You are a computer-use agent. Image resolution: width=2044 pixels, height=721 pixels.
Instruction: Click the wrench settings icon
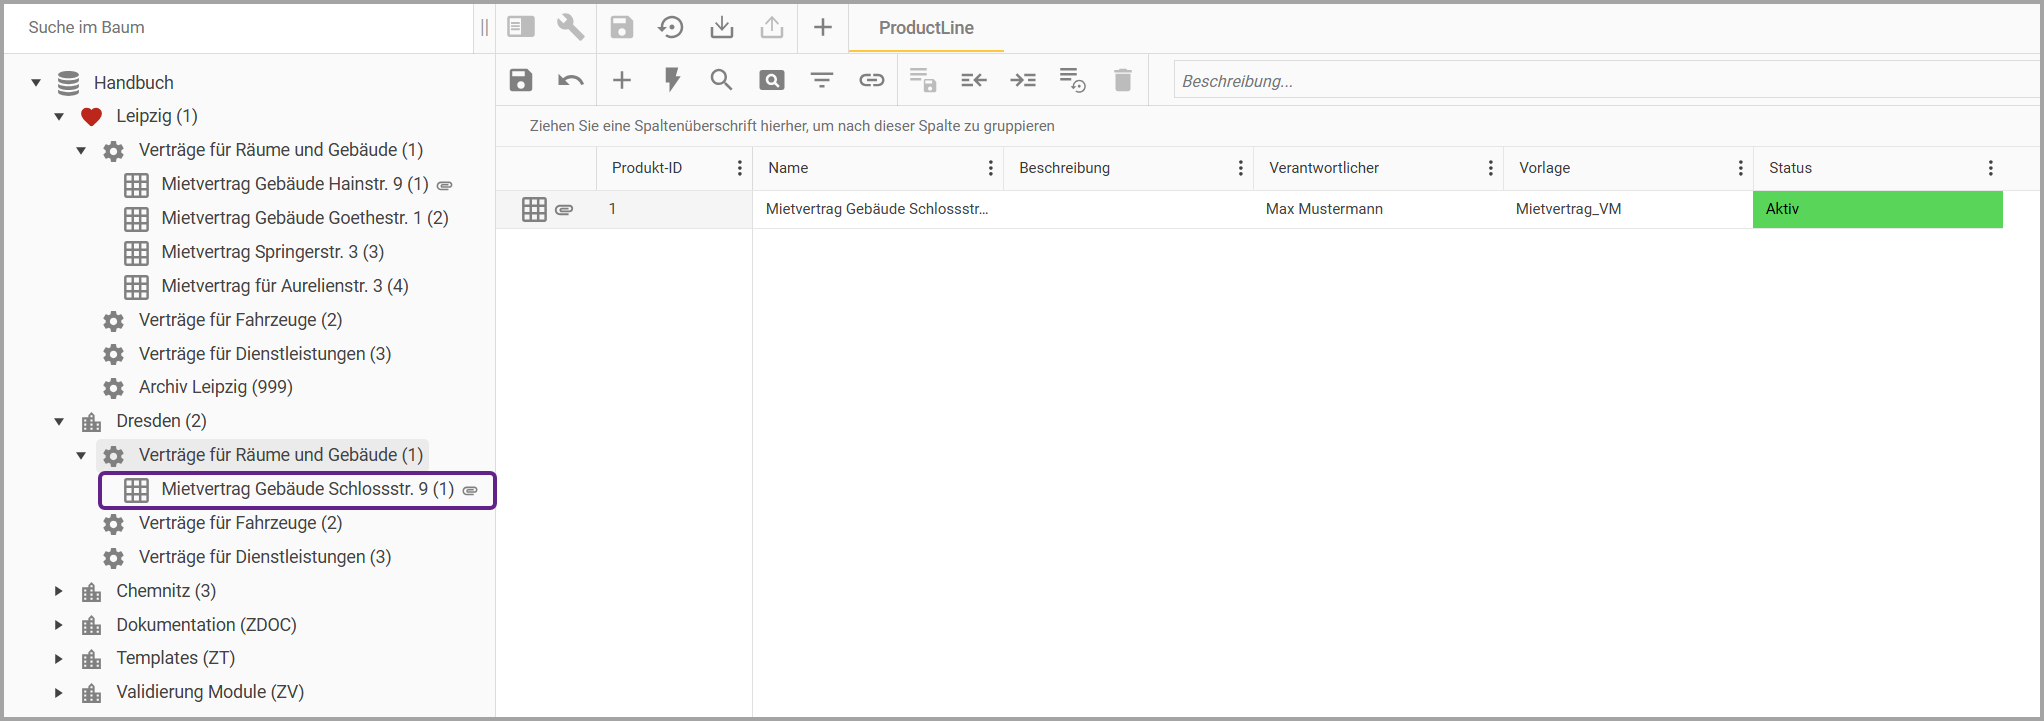click(x=570, y=27)
